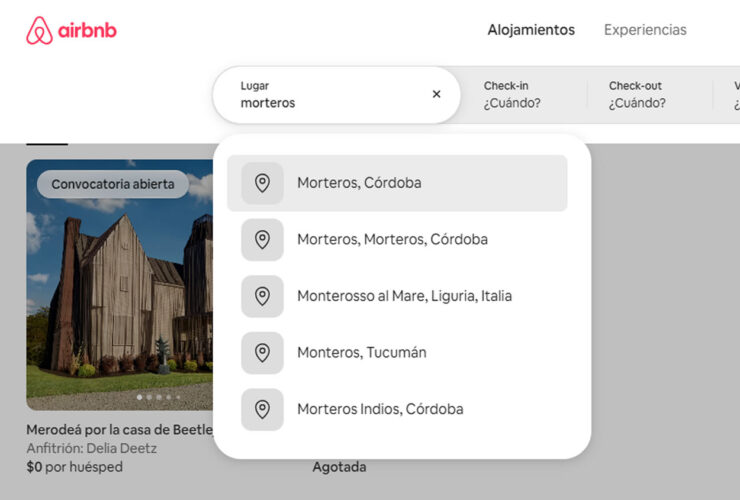Choose the Monterosso al Mare, Liguria, Italia text
Image resolution: width=740 pixels, height=500 pixels.
coord(404,296)
